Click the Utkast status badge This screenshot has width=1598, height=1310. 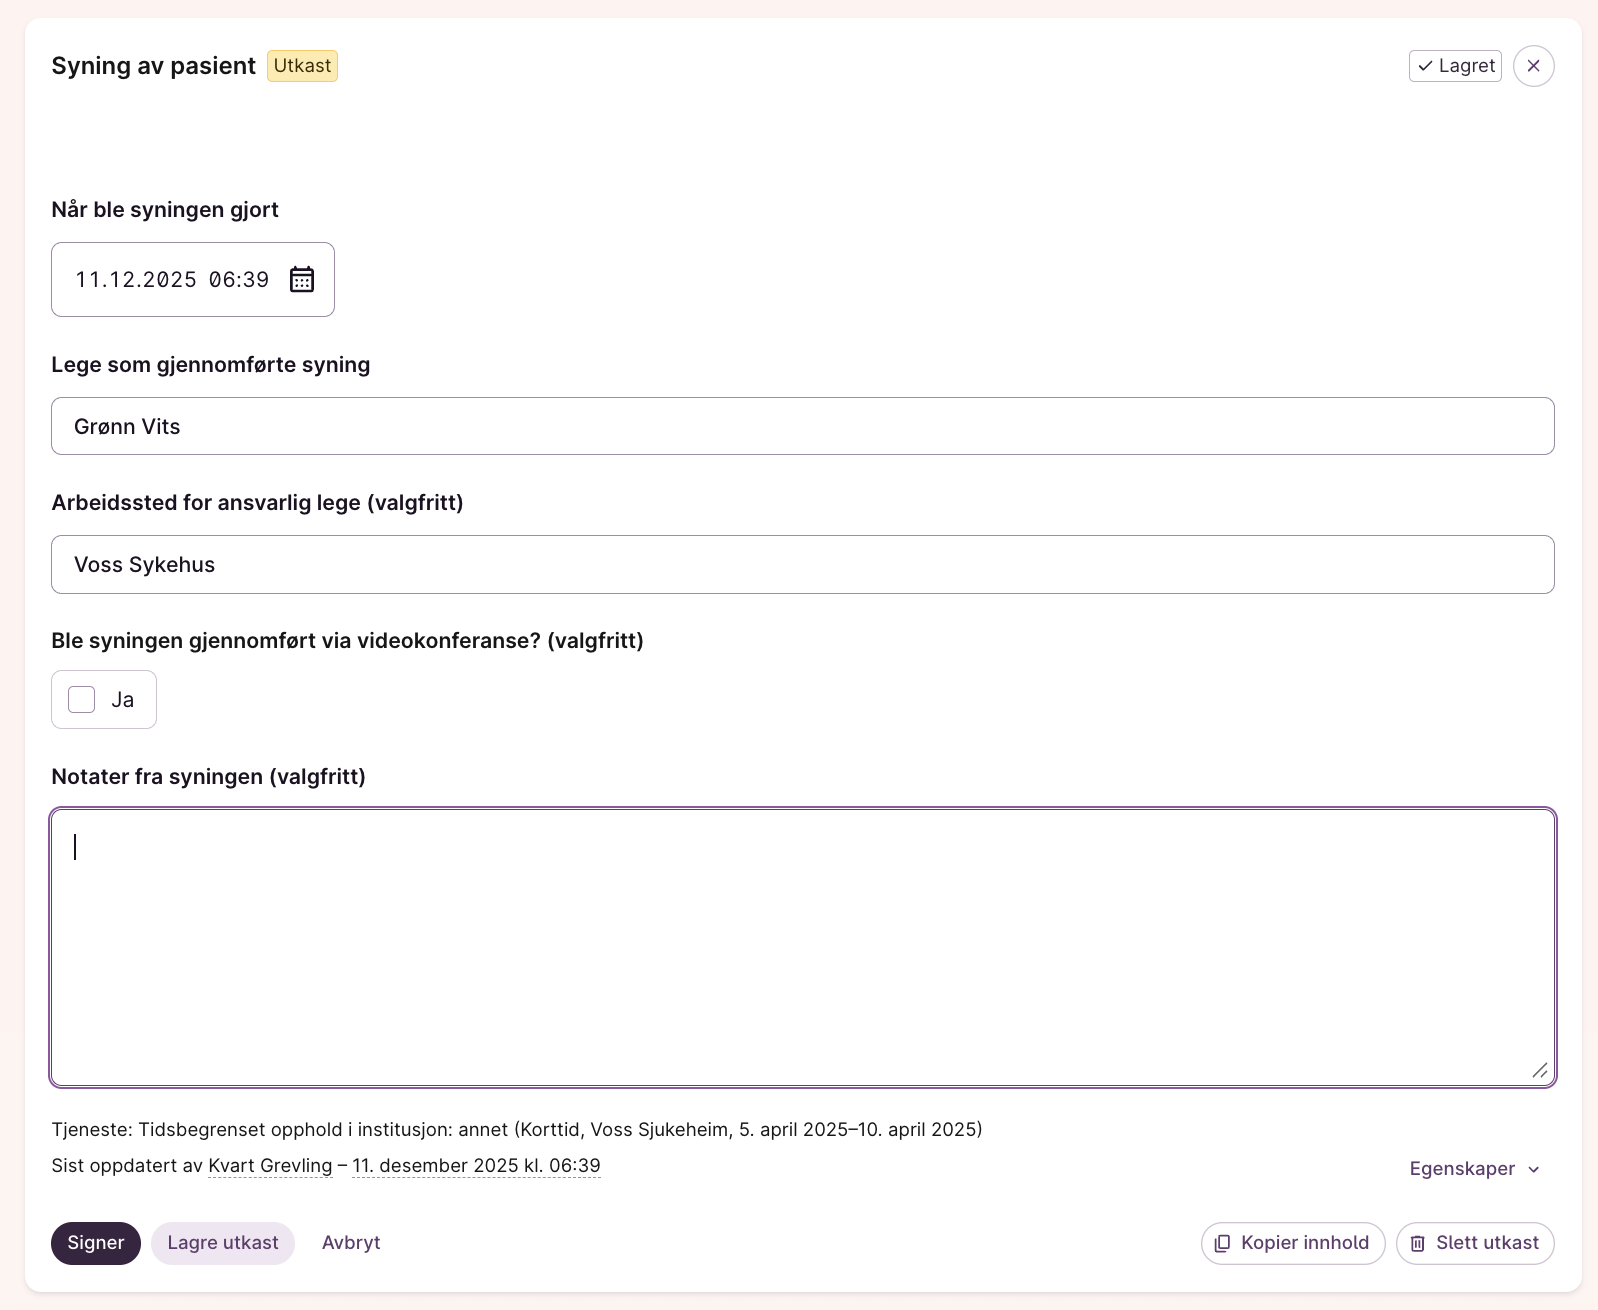302,66
